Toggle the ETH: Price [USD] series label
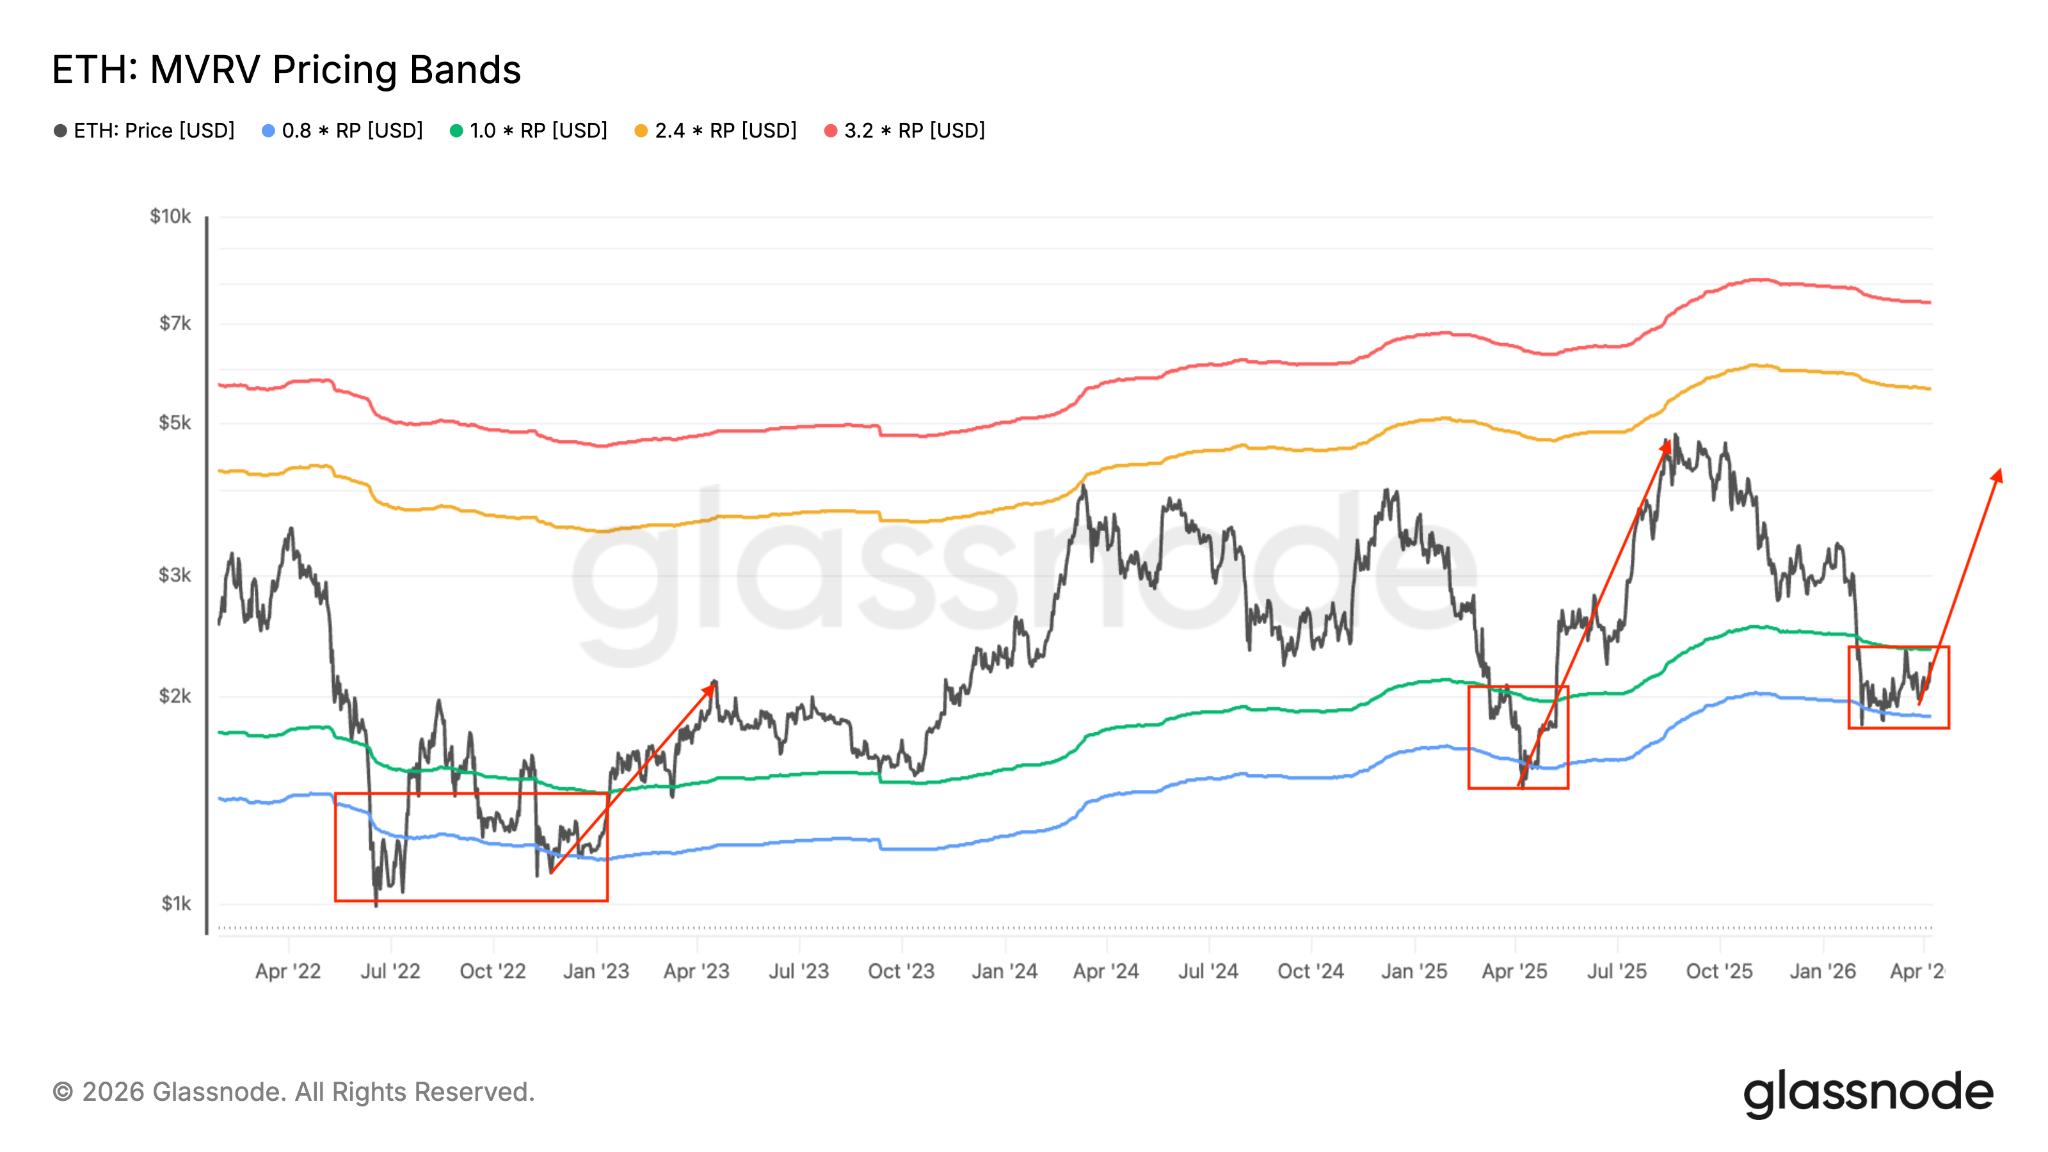Image resolution: width=2048 pixels, height=1152 pixels. (154, 131)
